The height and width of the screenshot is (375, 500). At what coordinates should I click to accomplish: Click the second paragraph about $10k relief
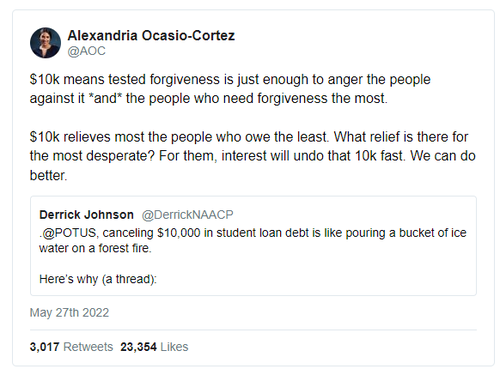(252, 156)
